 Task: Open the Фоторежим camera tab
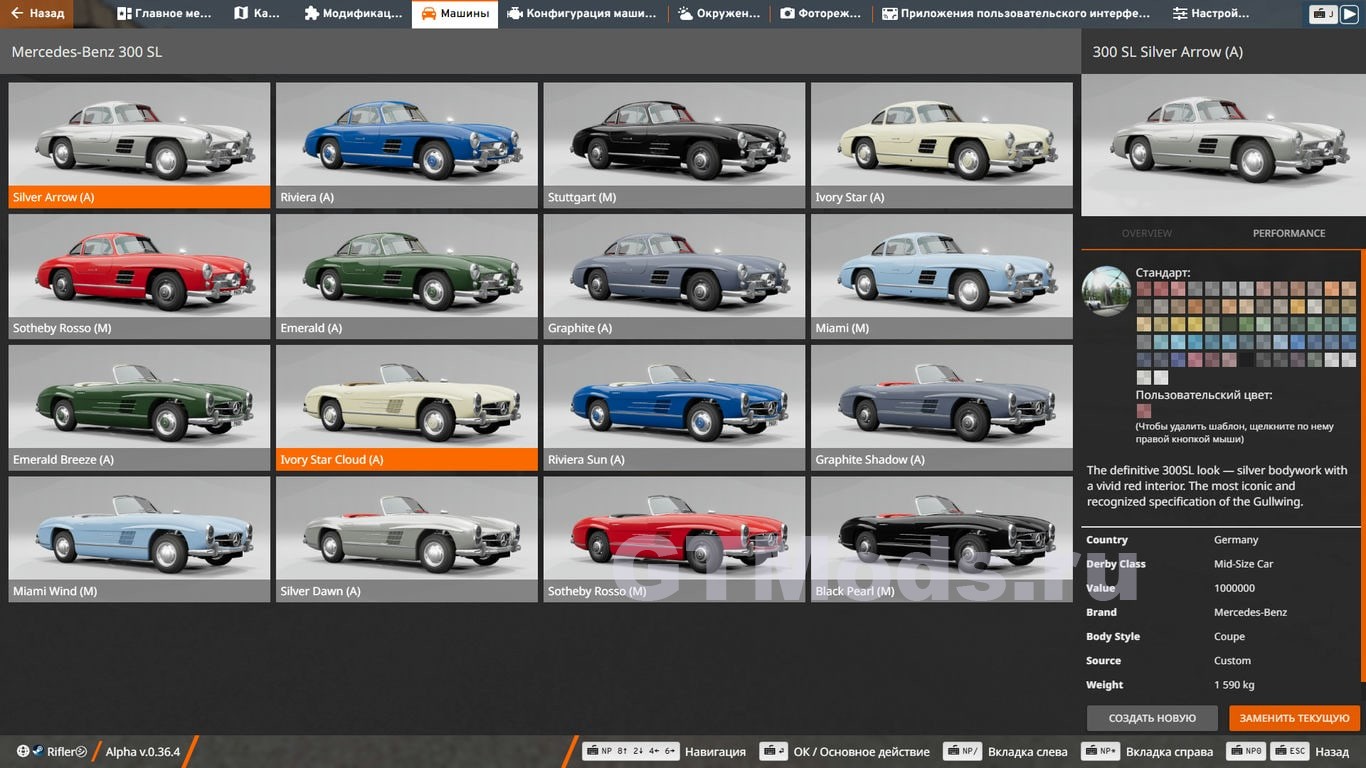pos(821,14)
